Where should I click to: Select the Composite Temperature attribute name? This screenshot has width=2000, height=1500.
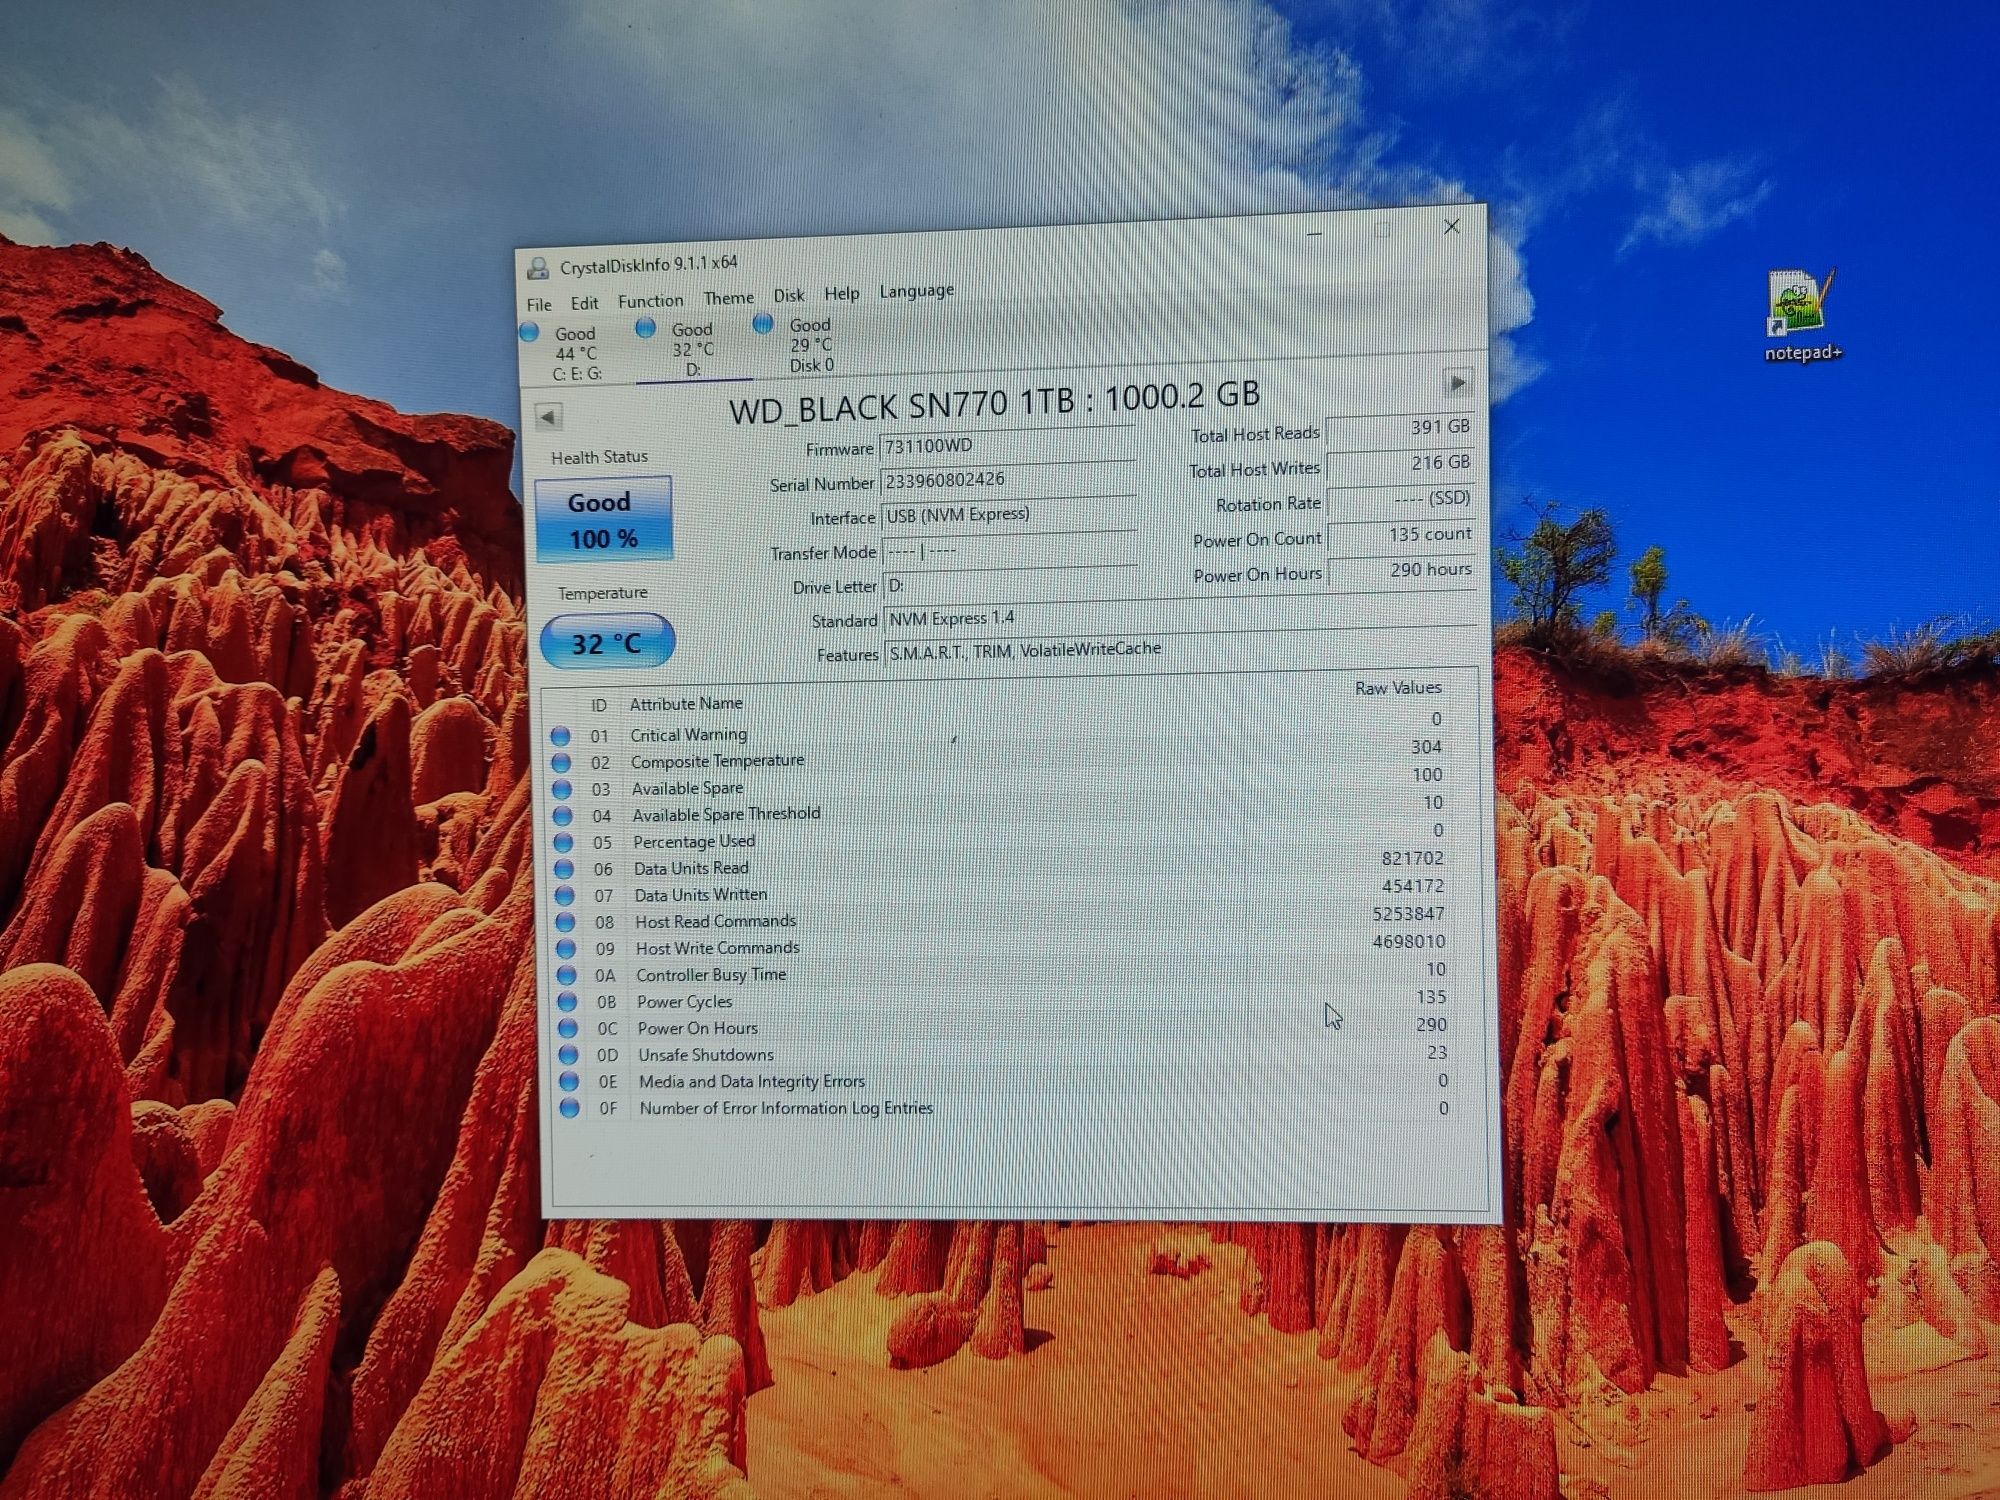717,761
